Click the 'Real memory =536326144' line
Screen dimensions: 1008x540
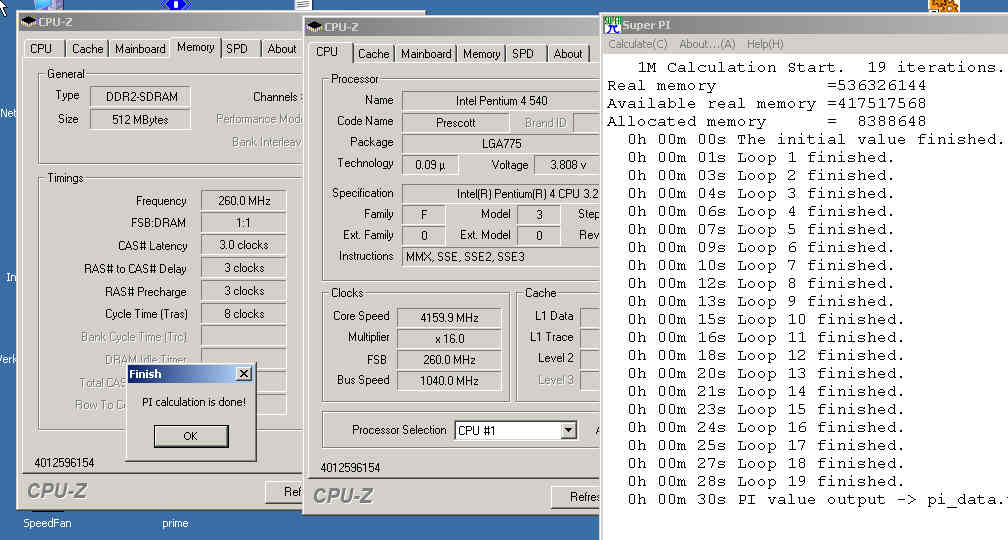pyautogui.click(x=766, y=86)
